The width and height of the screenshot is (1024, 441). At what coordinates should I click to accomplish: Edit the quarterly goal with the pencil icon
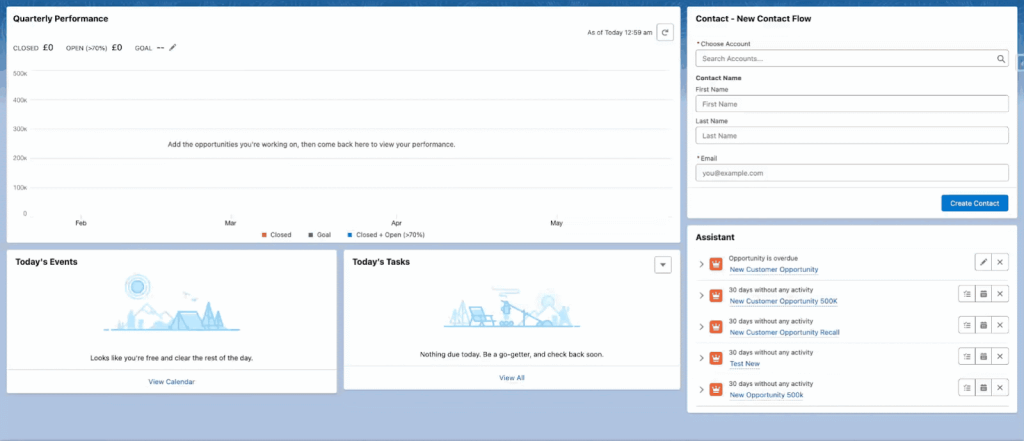tap(172, 48)
